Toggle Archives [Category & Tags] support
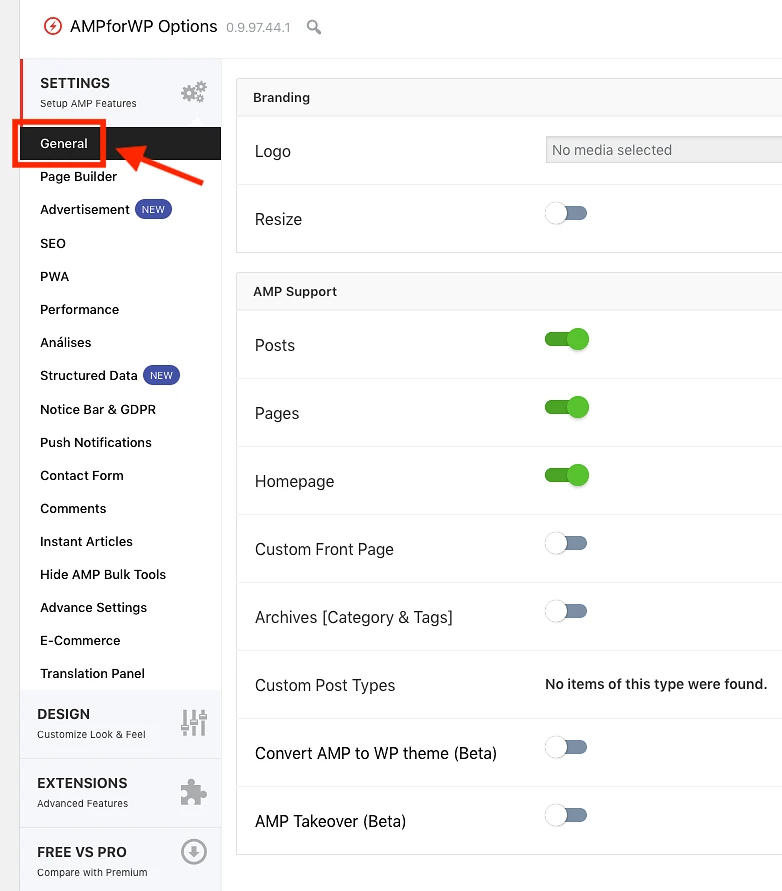Image resolution: width=782 pixels, height=891 pixels. pos(566,611)
